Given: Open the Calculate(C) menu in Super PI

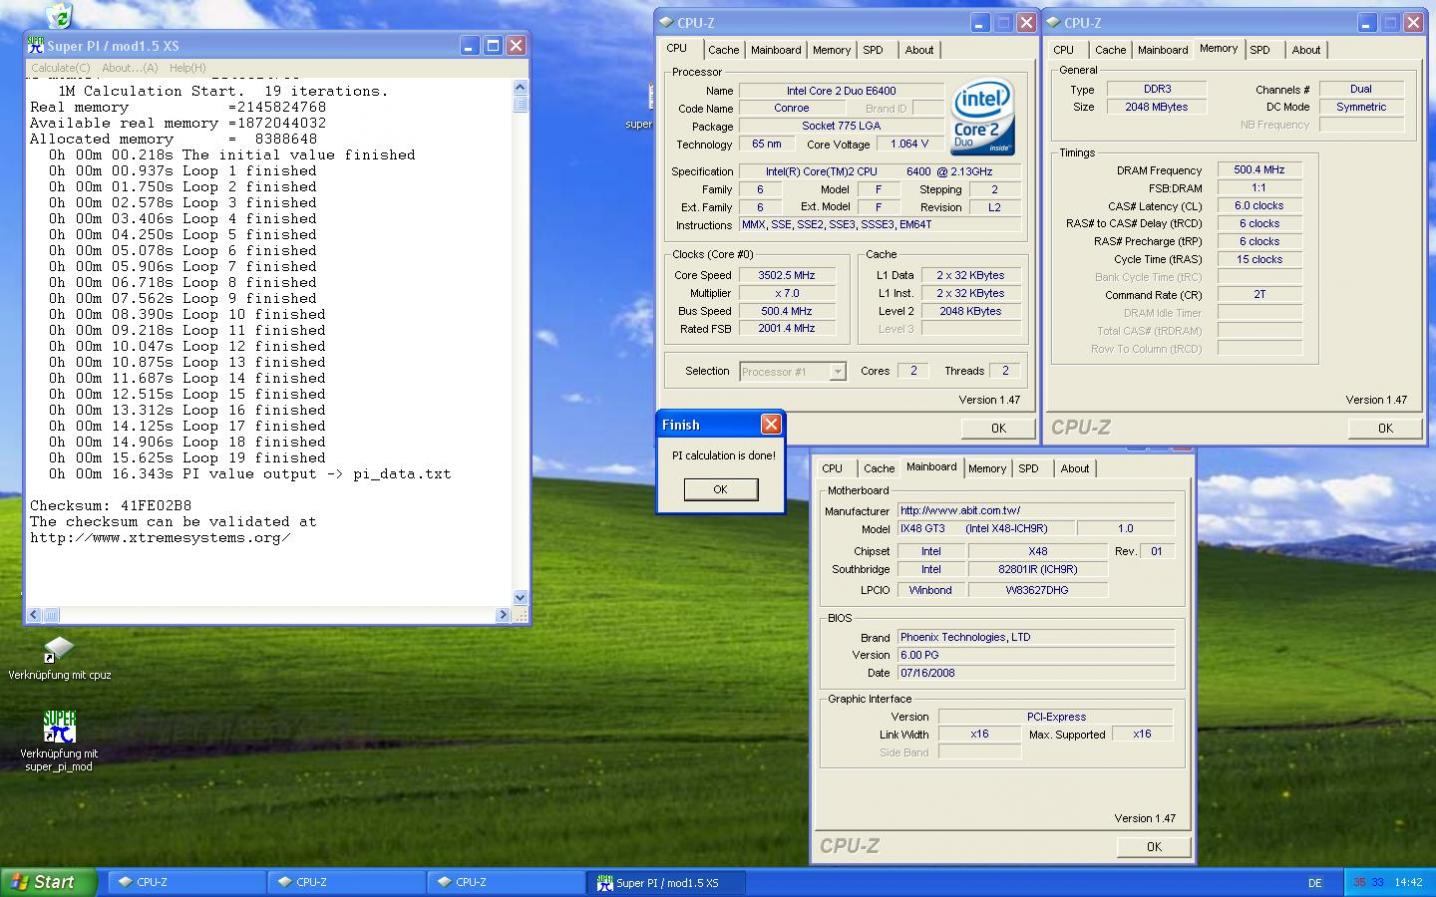Looking at the screenshot, I should (60, 68).
